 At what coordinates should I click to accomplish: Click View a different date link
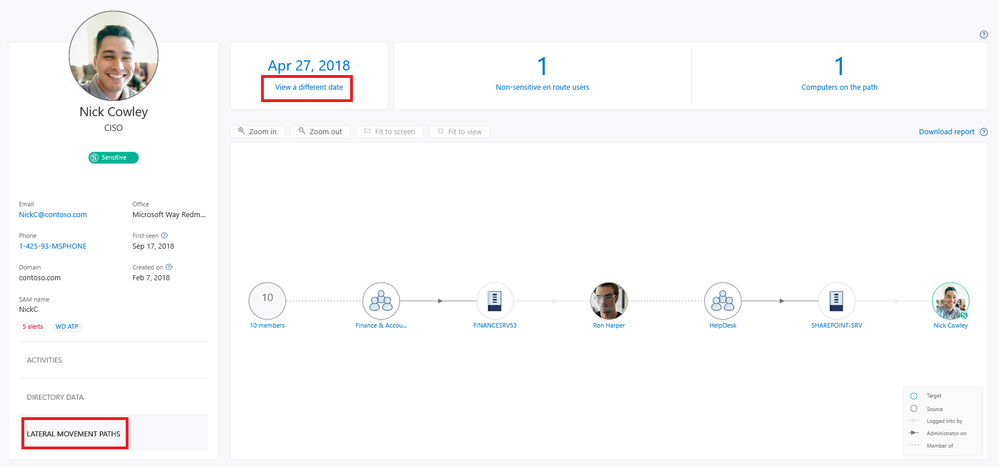point(308,87)
